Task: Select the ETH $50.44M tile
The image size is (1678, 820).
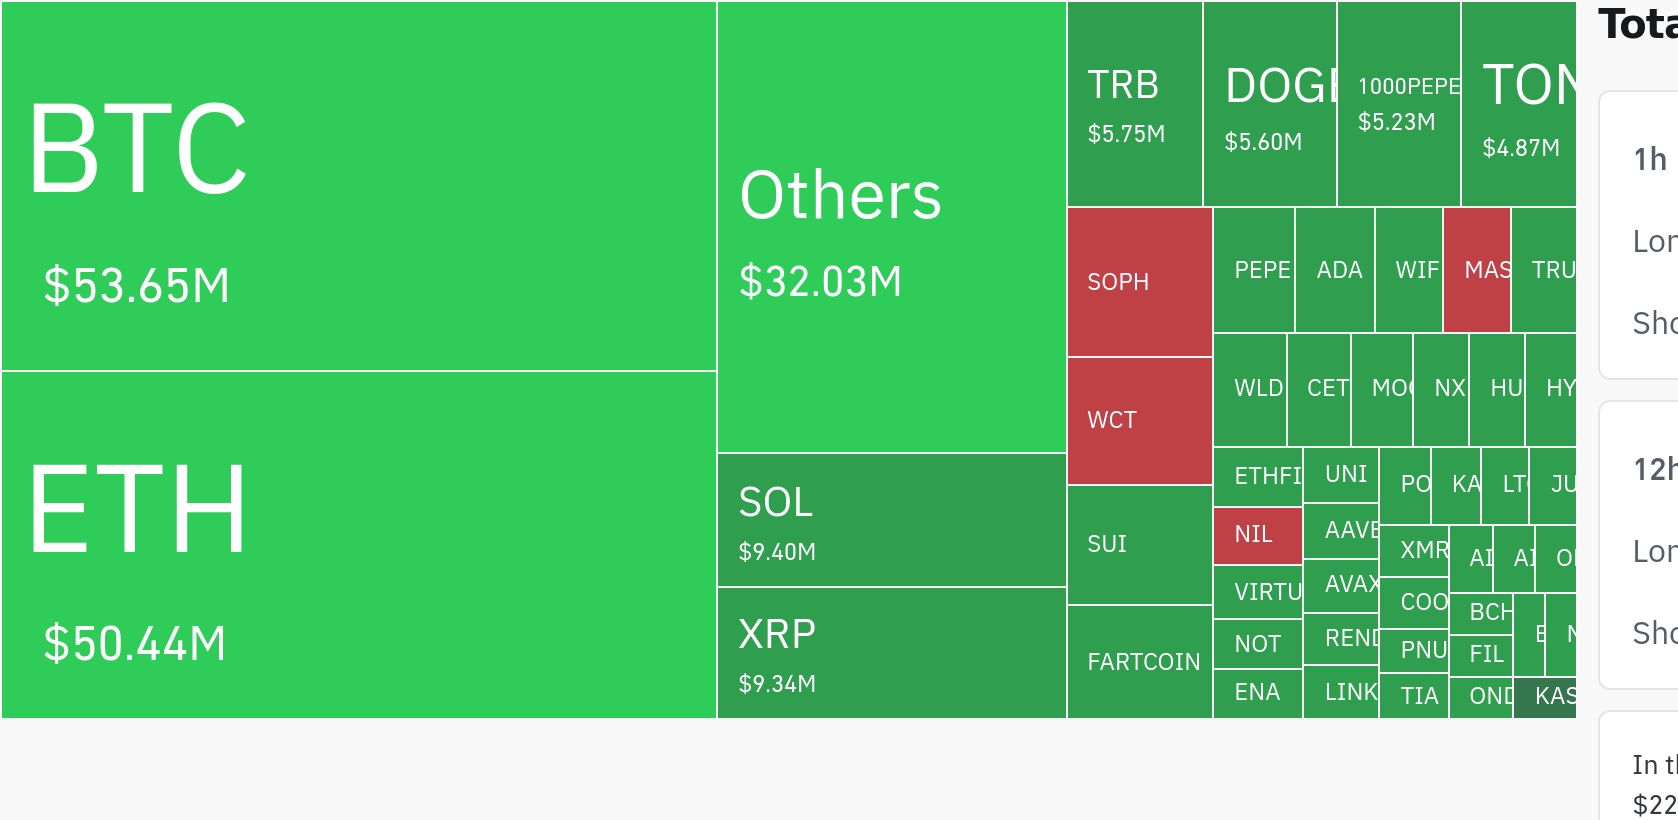Action: [x=358, y=545]
